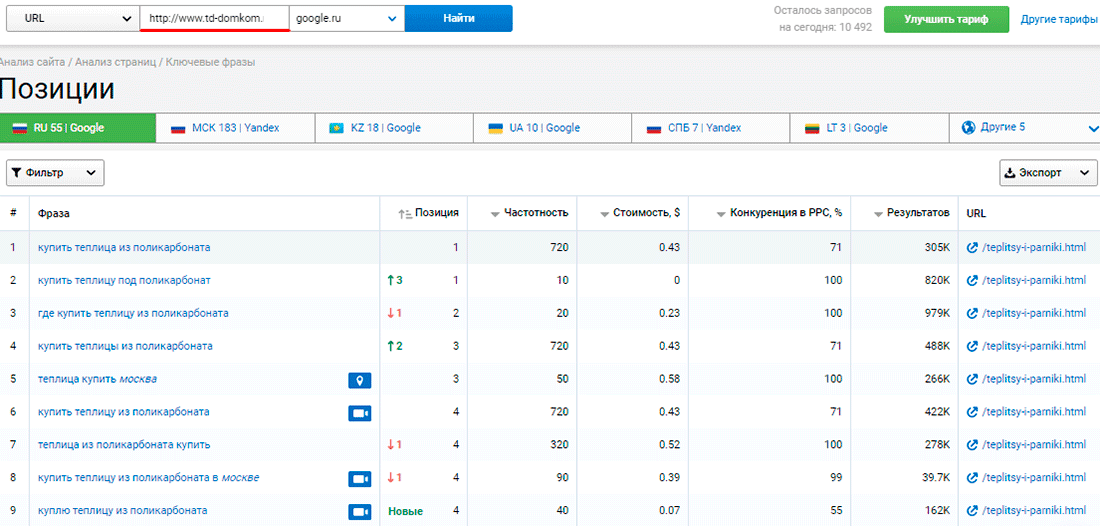Open the UA 10 Google tab
The image size is (1100, 526).
pyautogui.click(x=552, y=128)
